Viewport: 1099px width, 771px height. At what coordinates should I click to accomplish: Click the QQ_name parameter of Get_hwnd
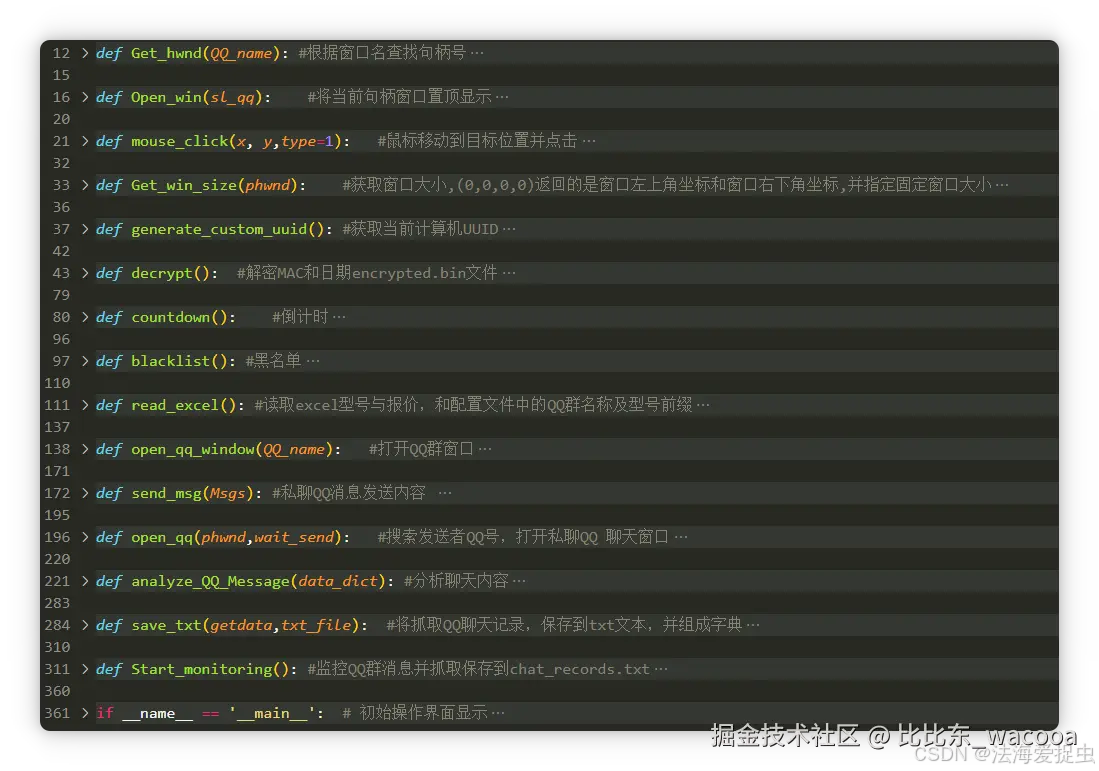[241, 53]
